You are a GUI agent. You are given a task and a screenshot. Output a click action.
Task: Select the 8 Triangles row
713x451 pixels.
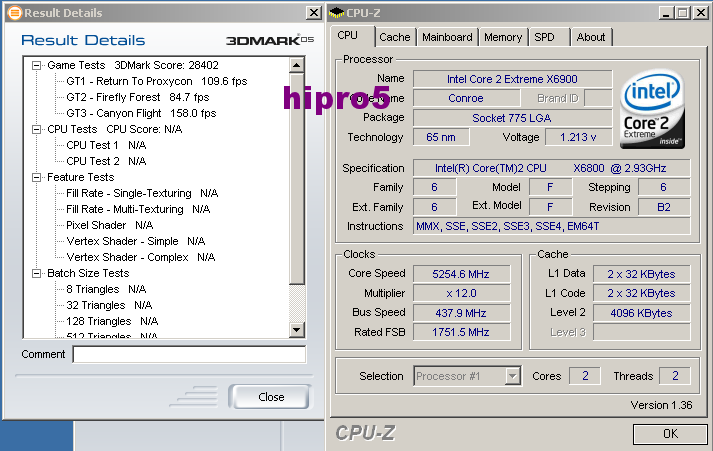[x=106, y=289]
